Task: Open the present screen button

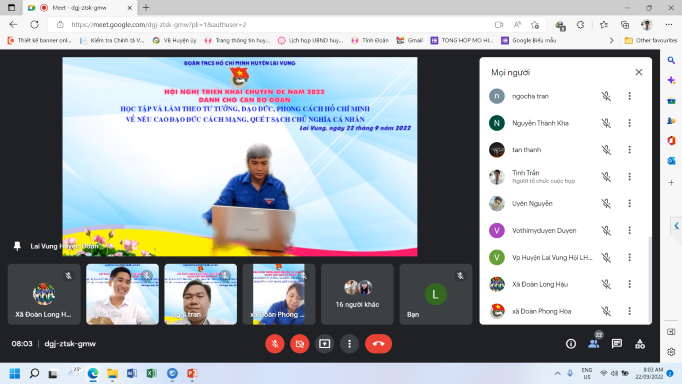Action: pos(324,344)
